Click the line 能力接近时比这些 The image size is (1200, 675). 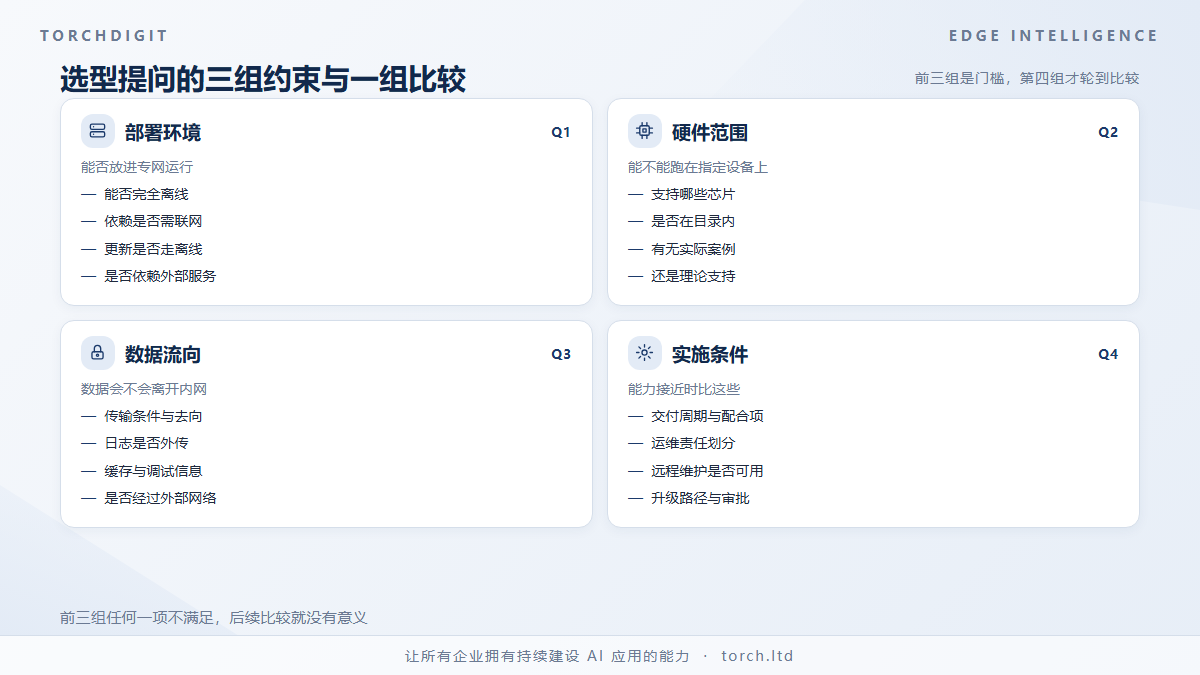pos(684,389)
